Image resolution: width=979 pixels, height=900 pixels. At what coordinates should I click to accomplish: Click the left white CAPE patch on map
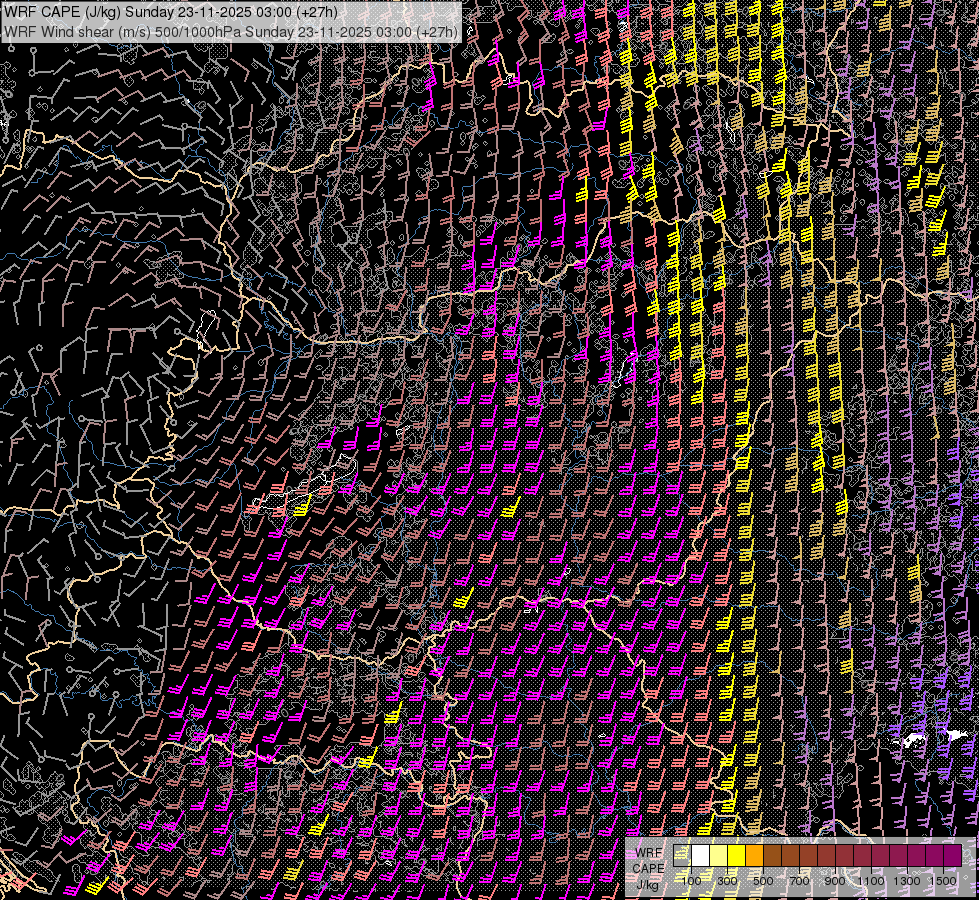911,741
